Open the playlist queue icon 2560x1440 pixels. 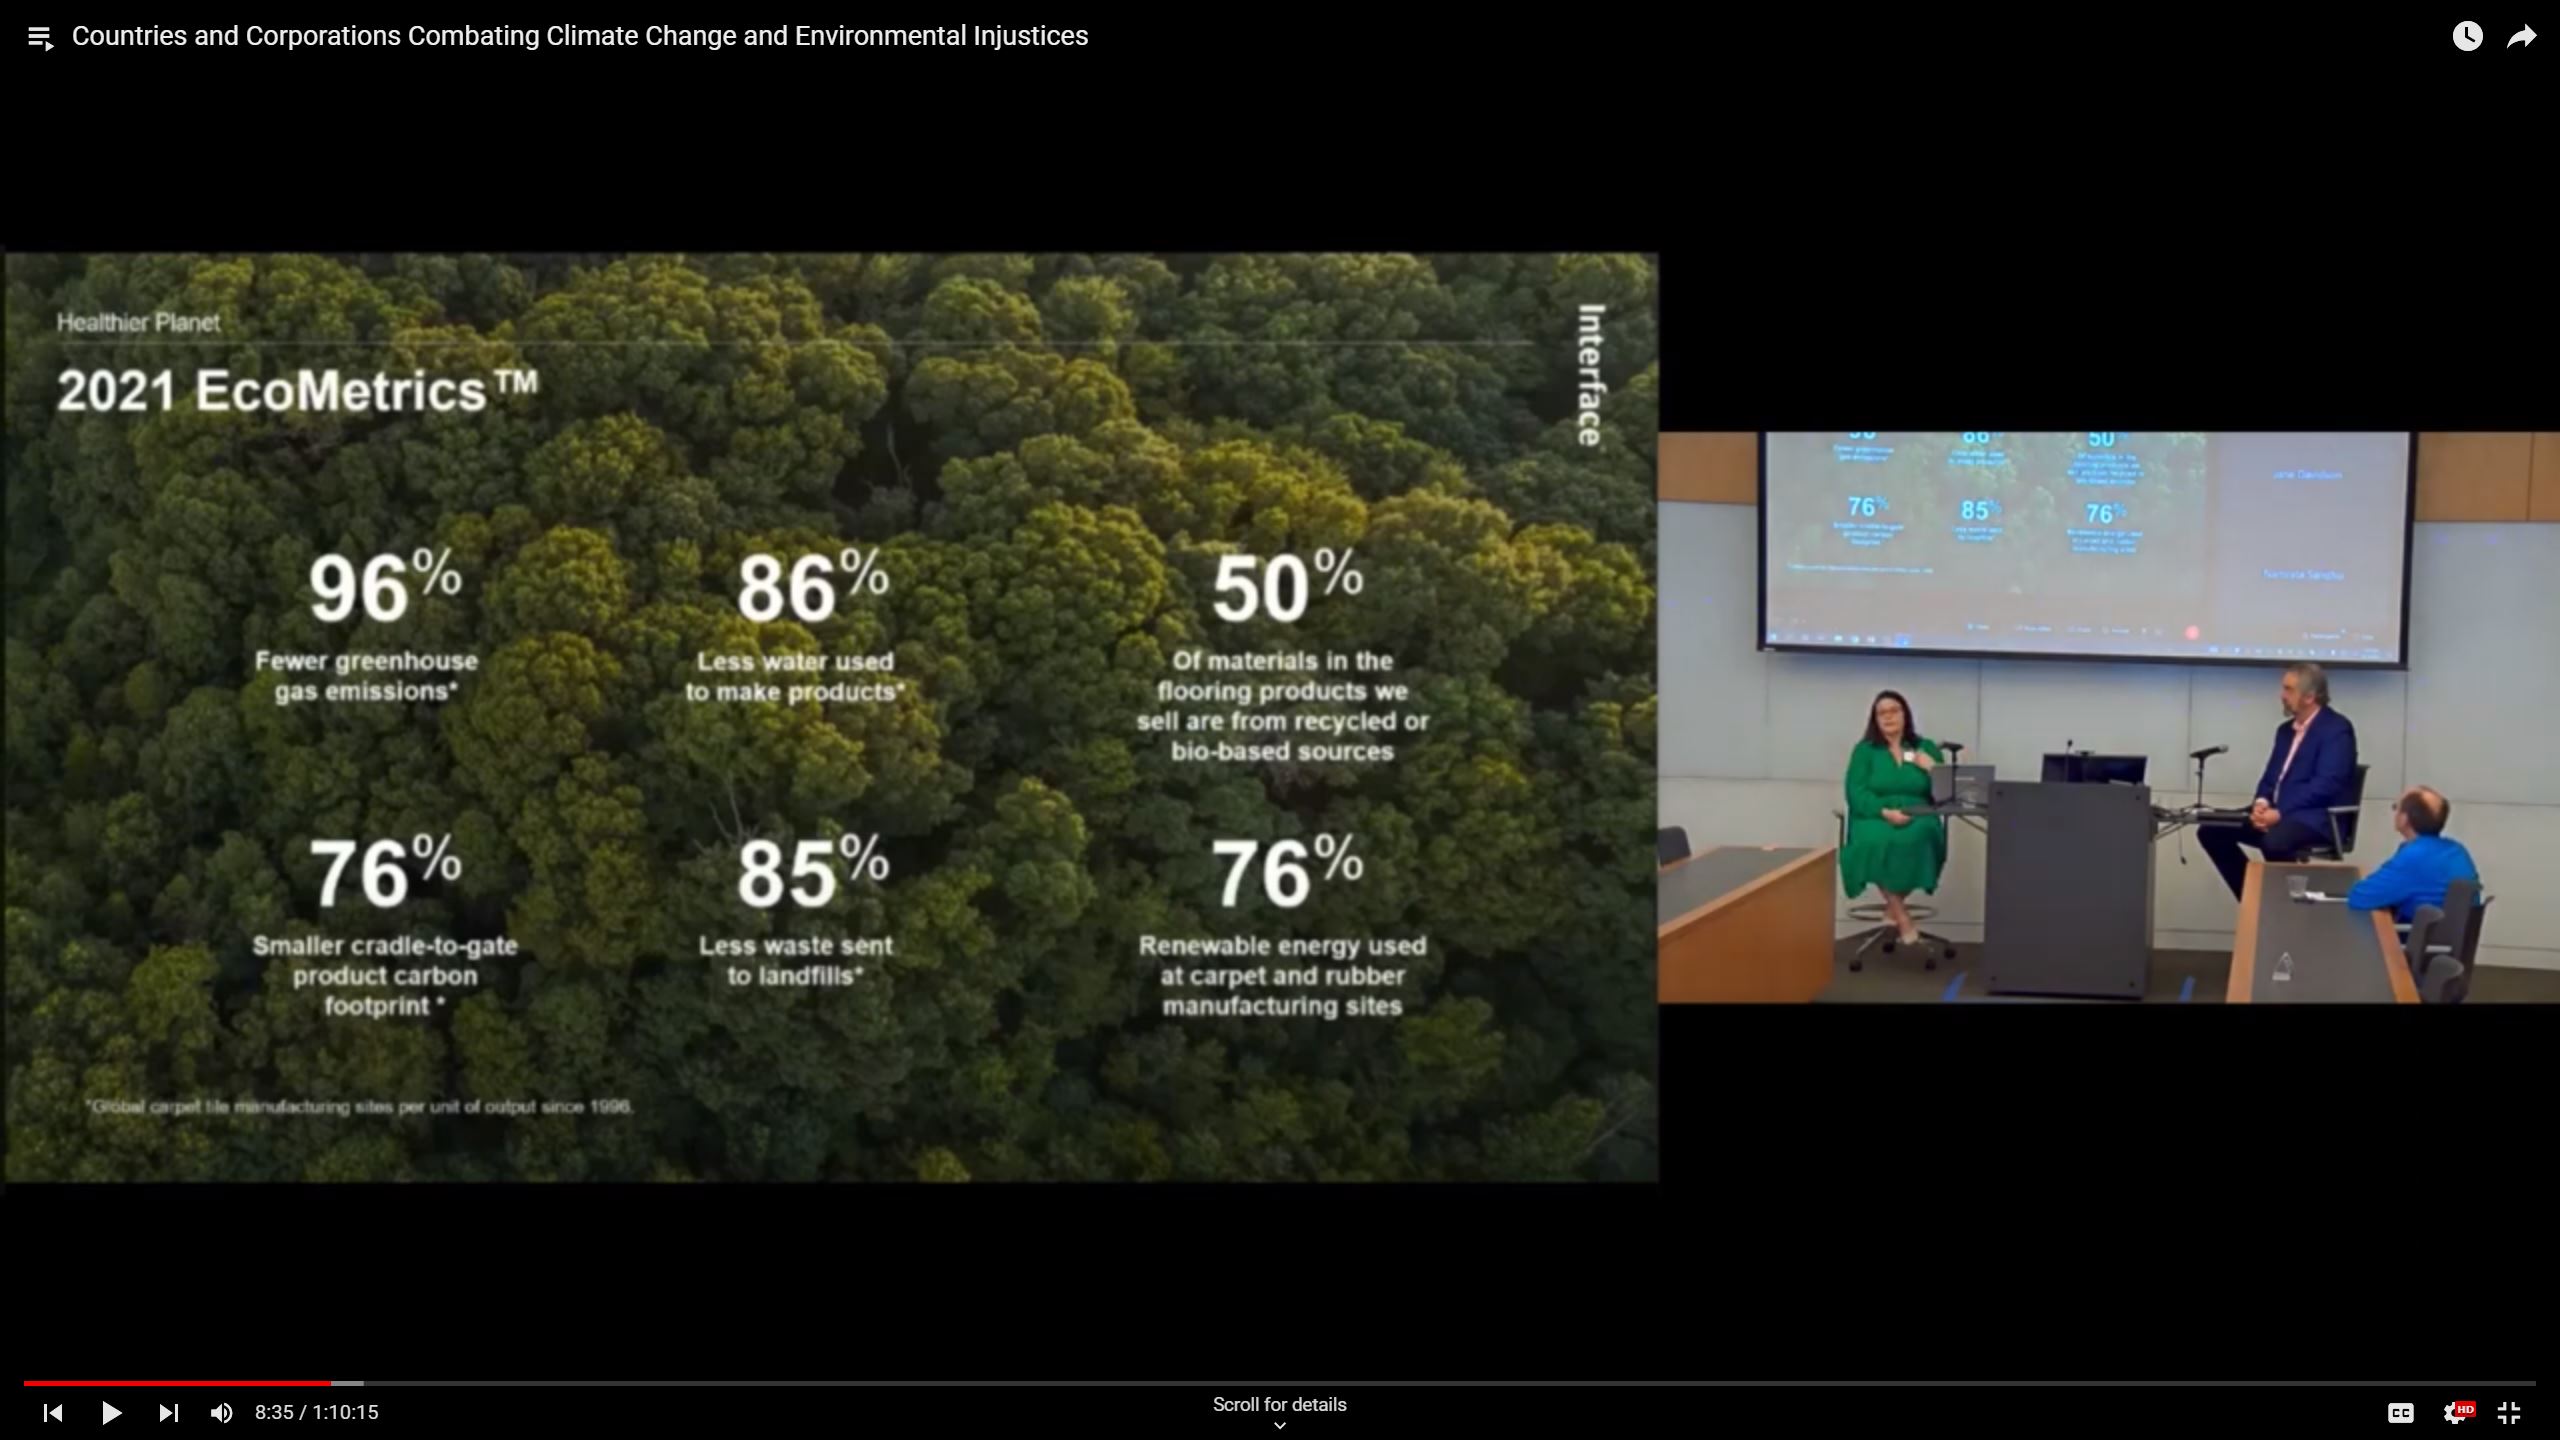[40, 38]
